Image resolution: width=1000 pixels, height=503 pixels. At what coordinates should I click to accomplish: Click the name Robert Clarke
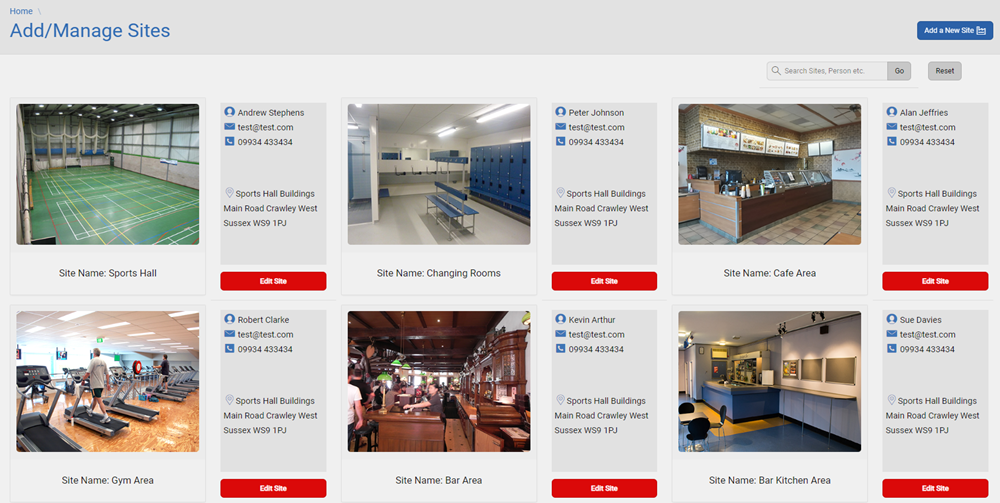pos(263,320)
